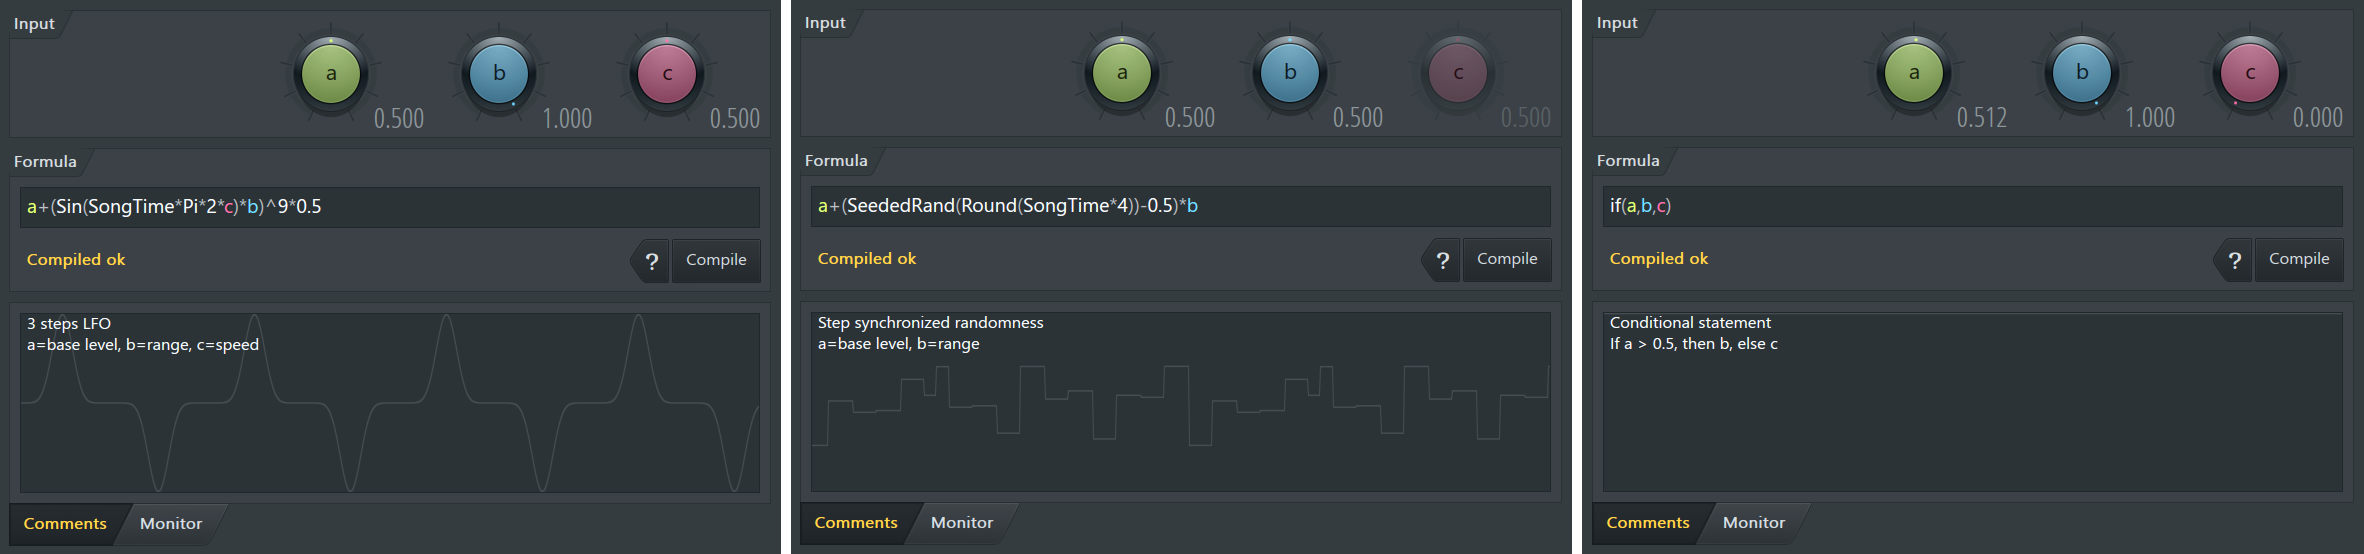Open Monitor tab in conditional statement panel
The height and width of the screenshot is (554, 2364).
pyautogui.click(x=1754, y=523)
